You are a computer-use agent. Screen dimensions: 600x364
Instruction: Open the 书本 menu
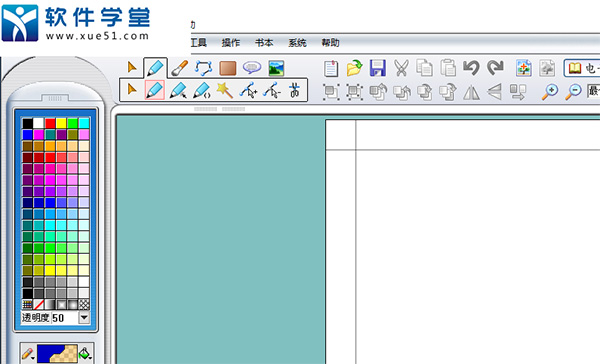click(x=264, y=42)
